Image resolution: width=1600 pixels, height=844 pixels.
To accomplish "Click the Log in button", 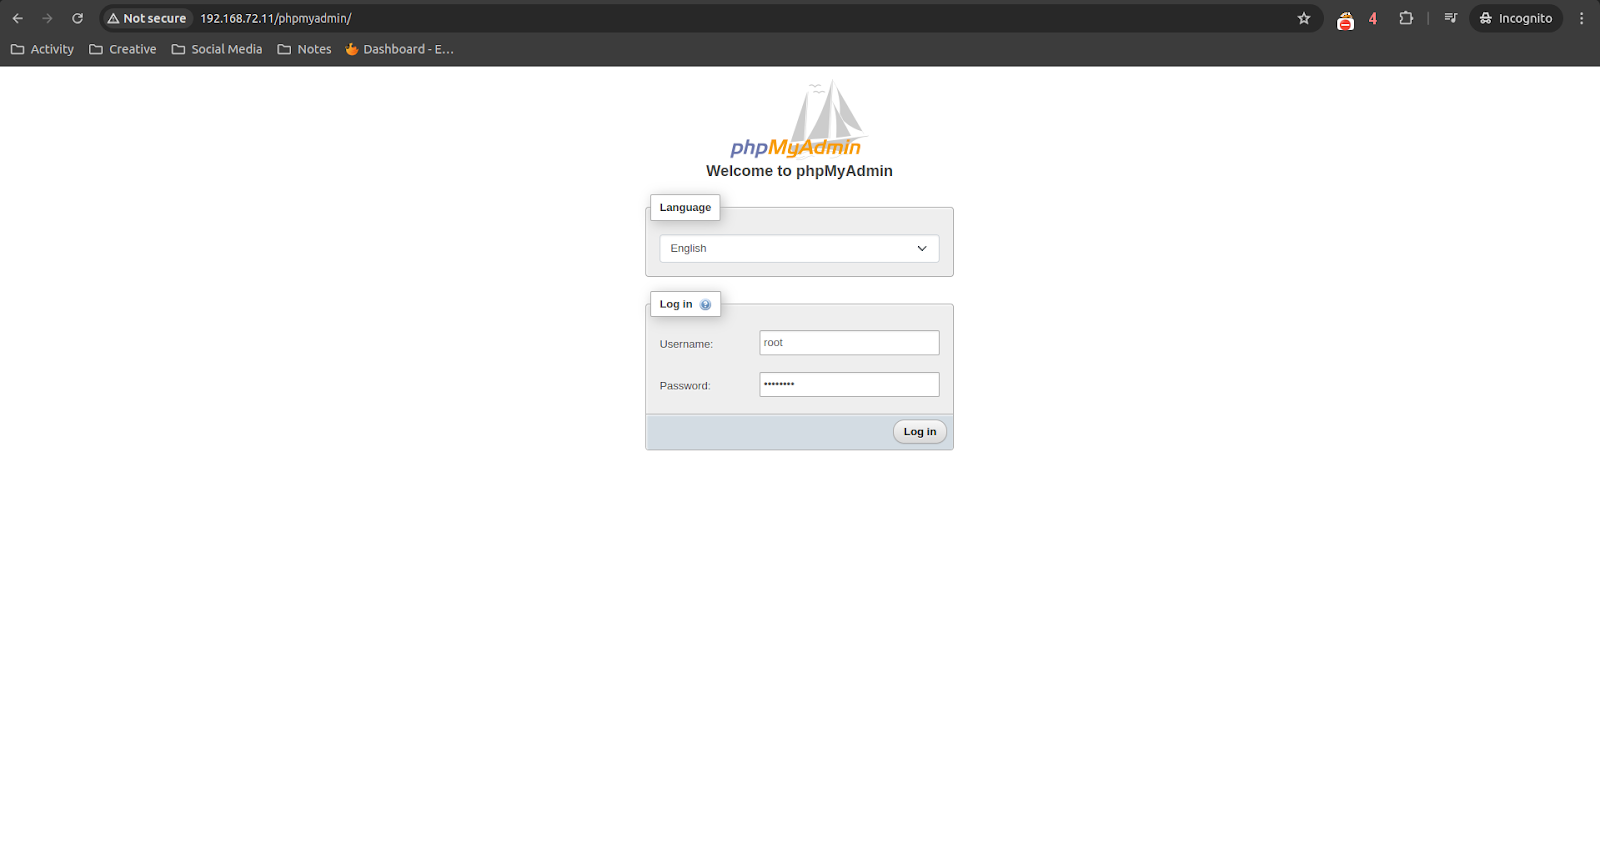I will coord(920,432).
